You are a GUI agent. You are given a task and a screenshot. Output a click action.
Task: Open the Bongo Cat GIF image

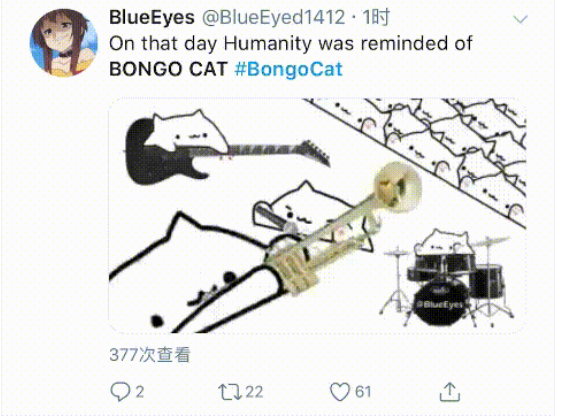(317, 215)
